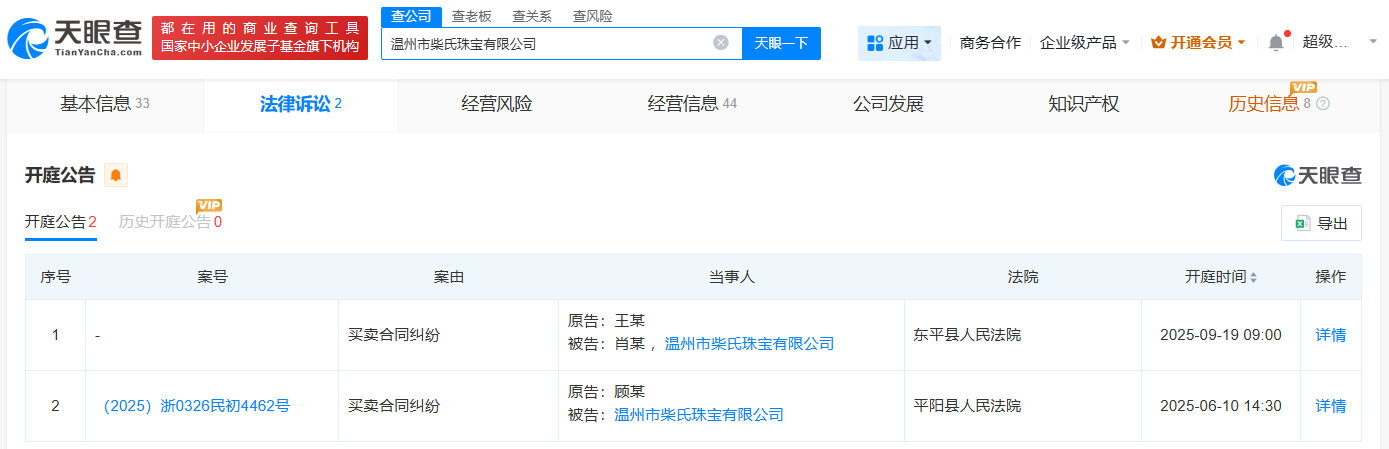Click the 案号 column header

212,277
